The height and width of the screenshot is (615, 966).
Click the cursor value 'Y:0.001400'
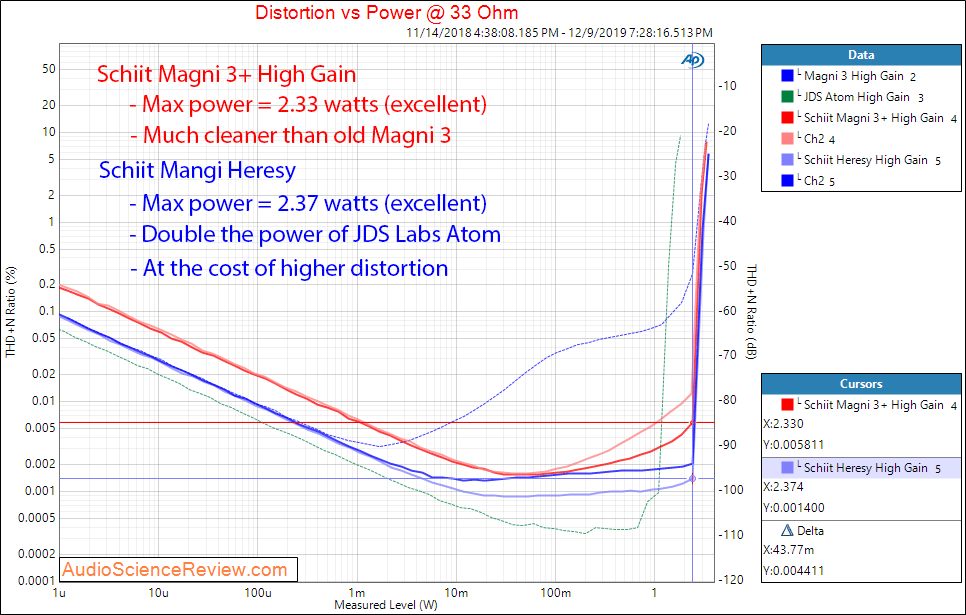[x=794, y=508]
